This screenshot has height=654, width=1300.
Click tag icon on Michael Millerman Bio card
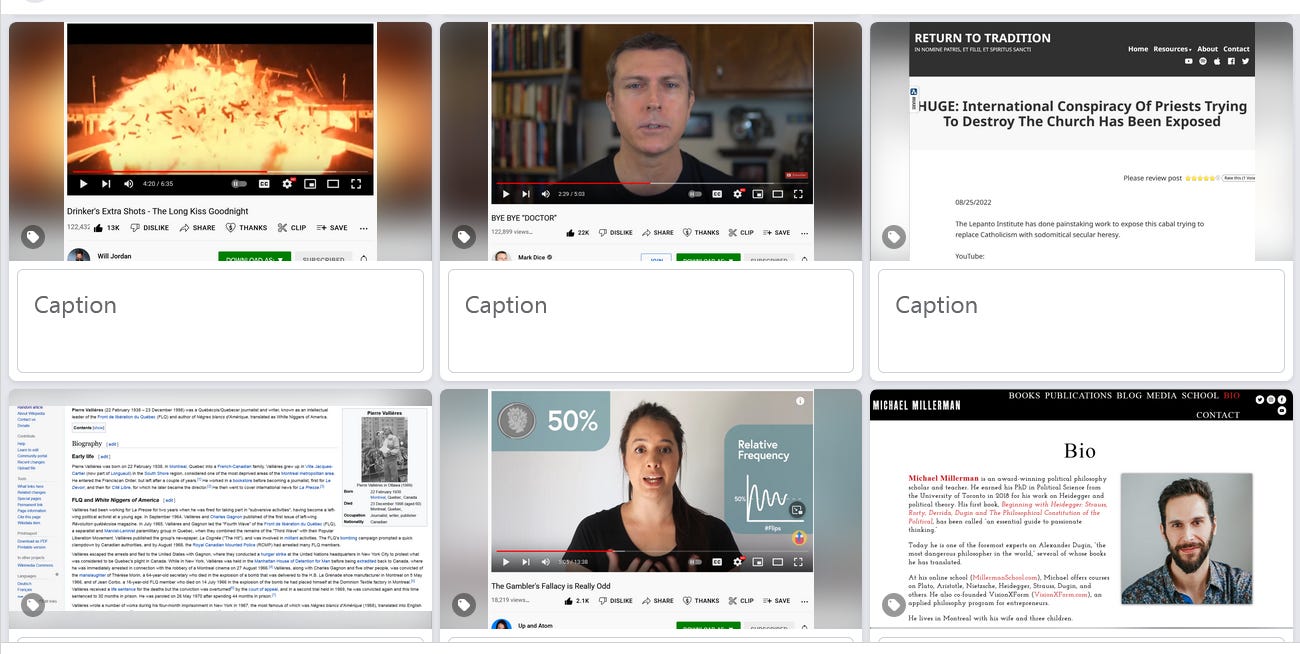(894, 605)
